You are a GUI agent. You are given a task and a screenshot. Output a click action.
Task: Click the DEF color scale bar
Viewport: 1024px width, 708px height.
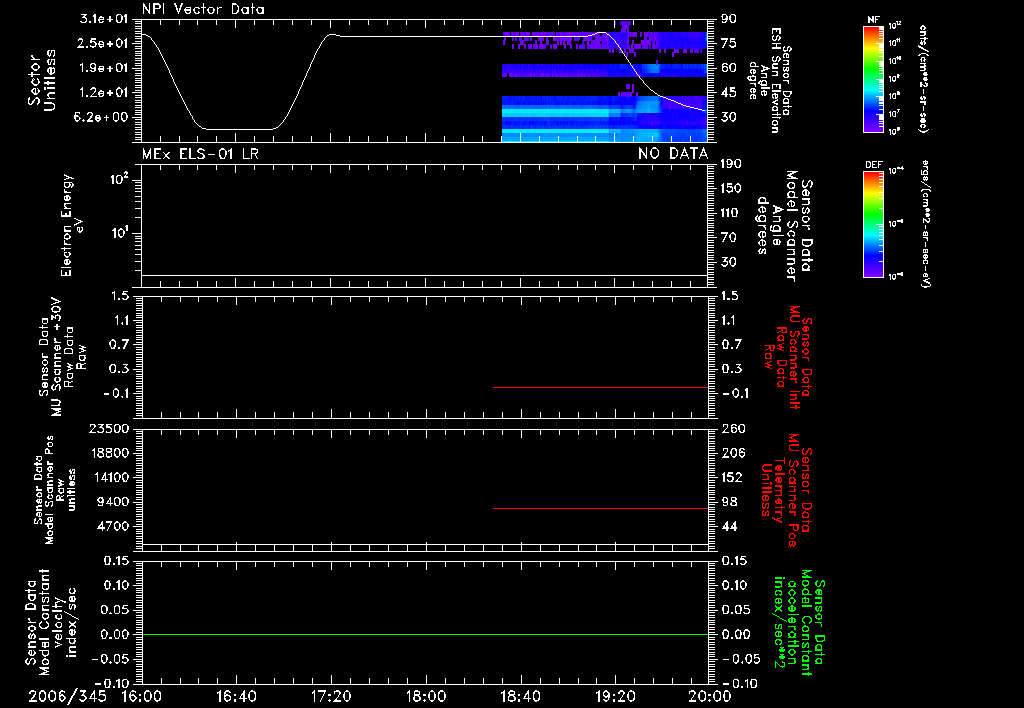874,223
